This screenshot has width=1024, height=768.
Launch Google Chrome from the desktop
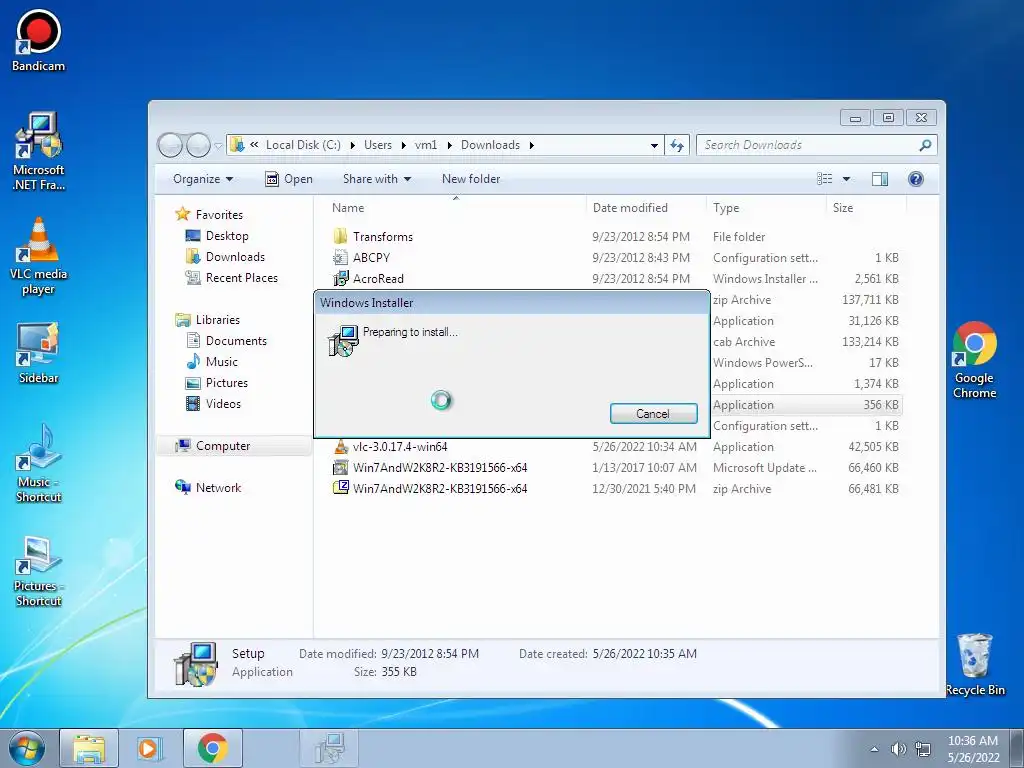pyautogui.click(x=974, y=360)
